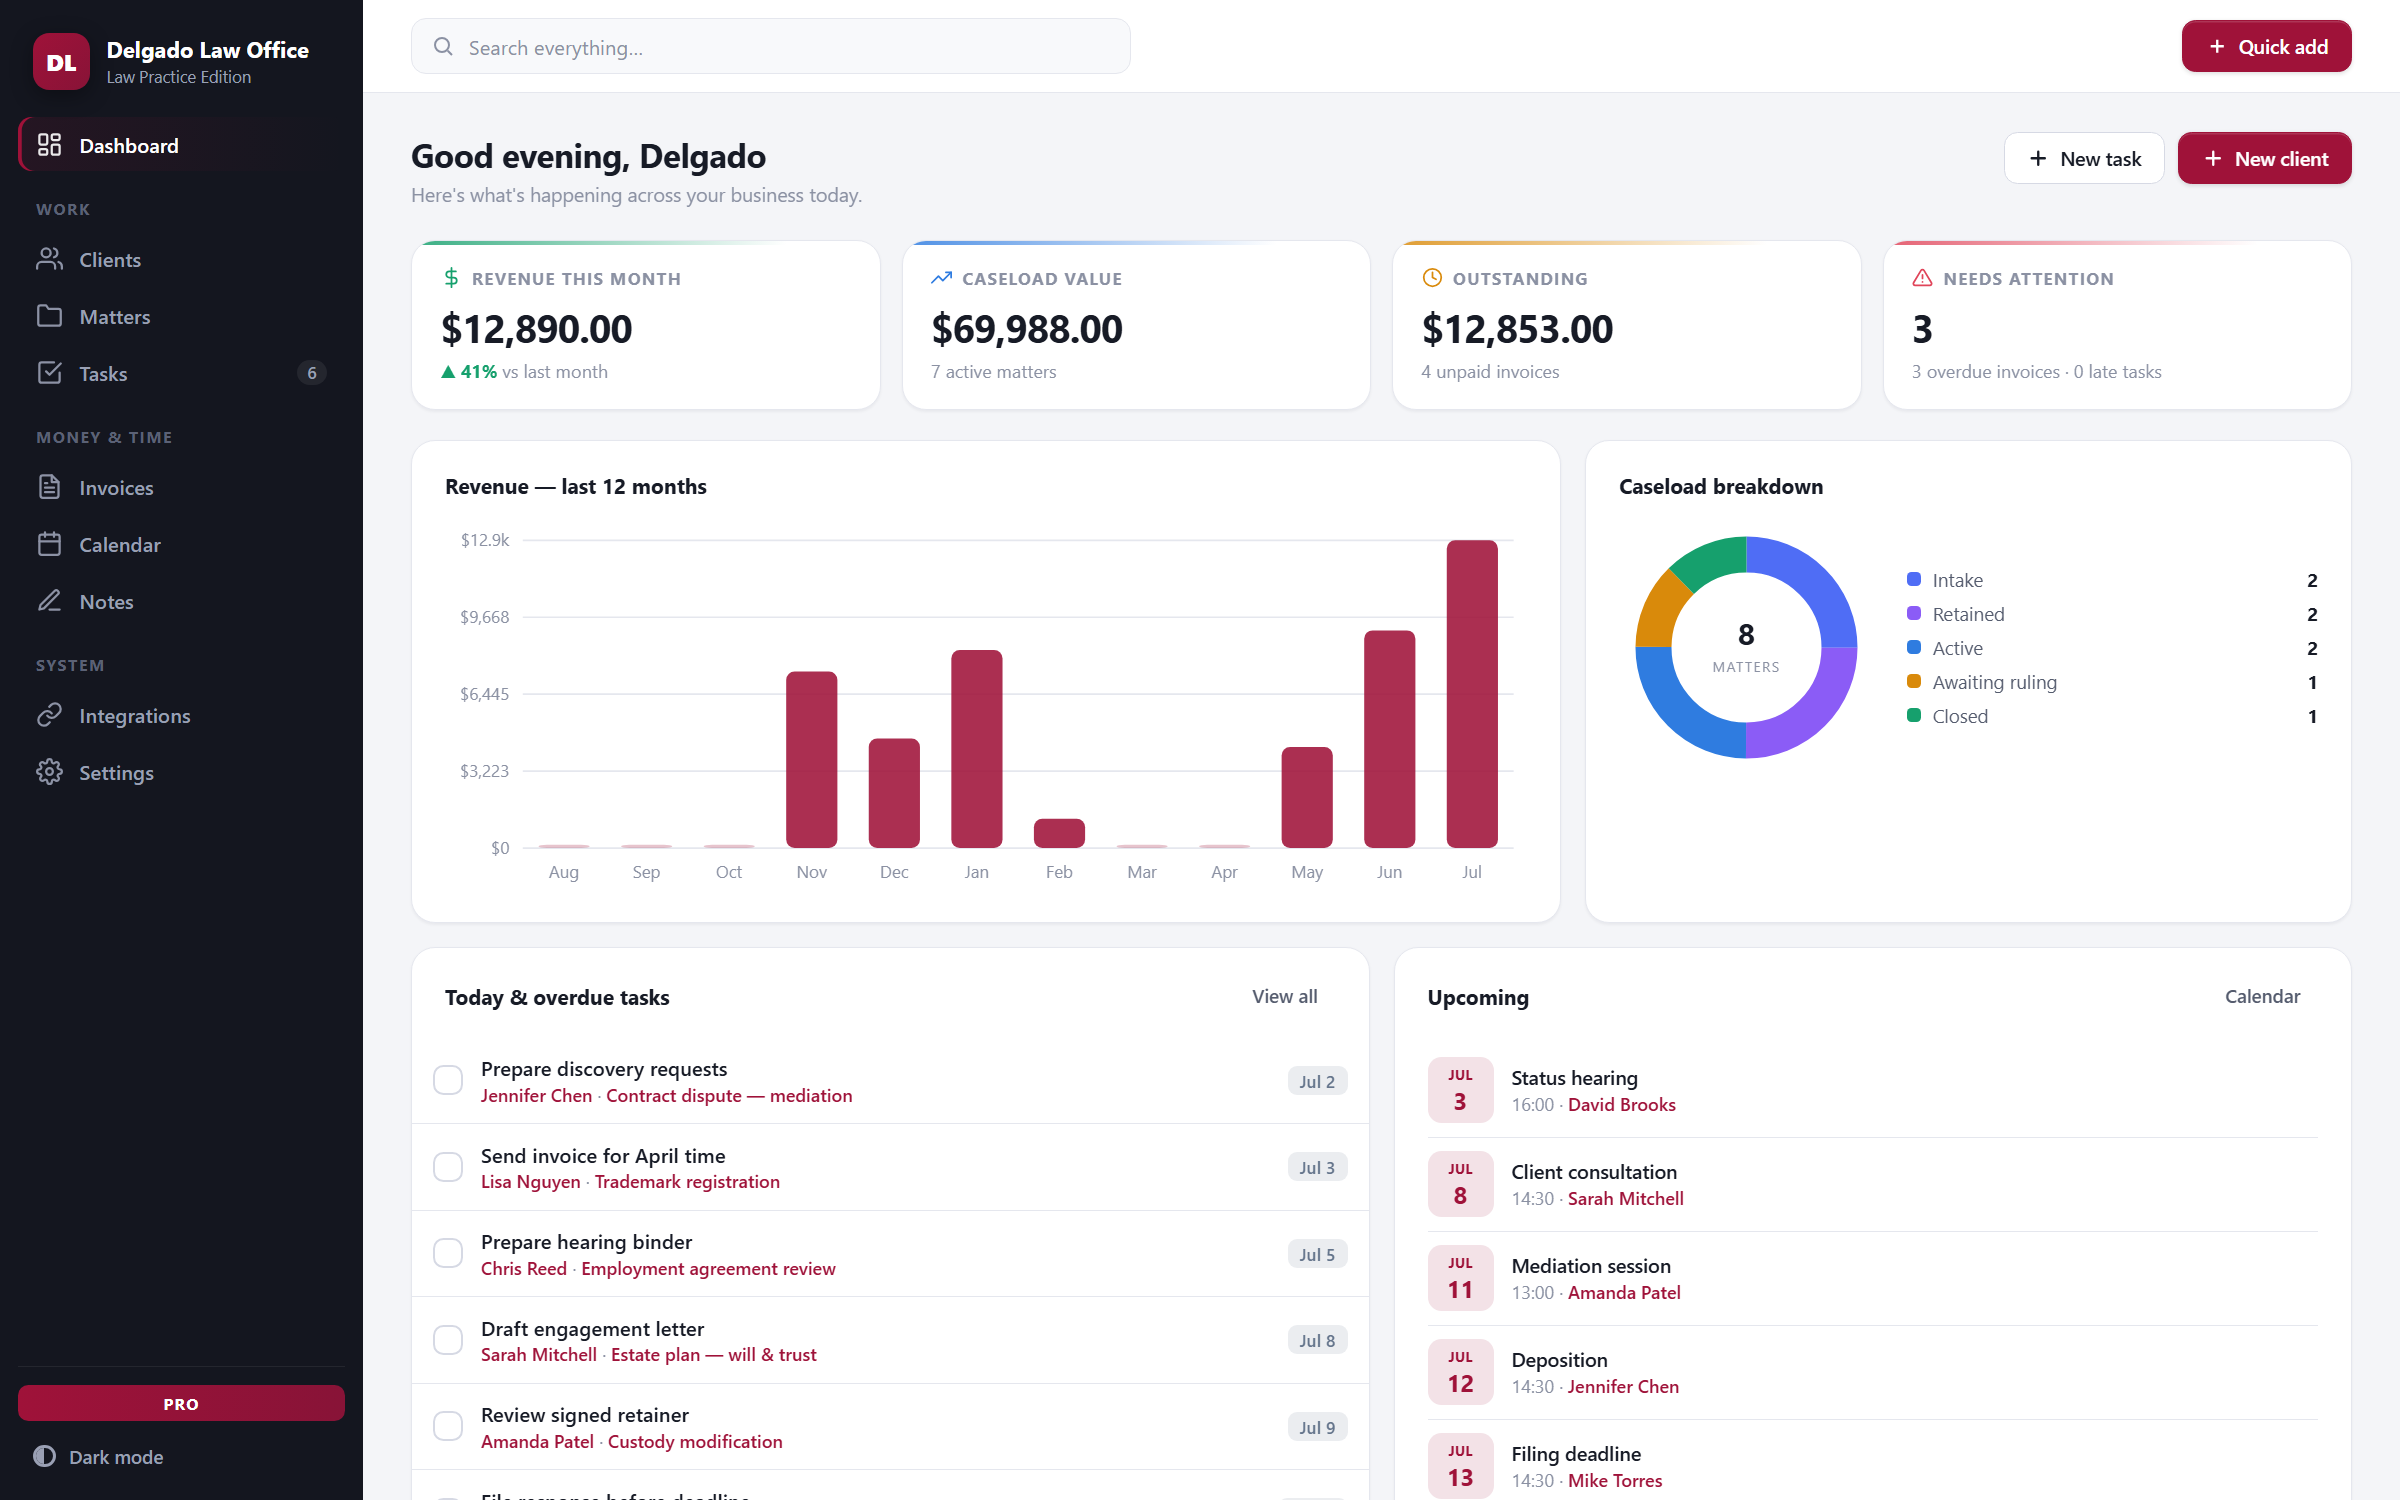Click the November bar in revenue chart
2400x1500 pixels.
[811, 759]
